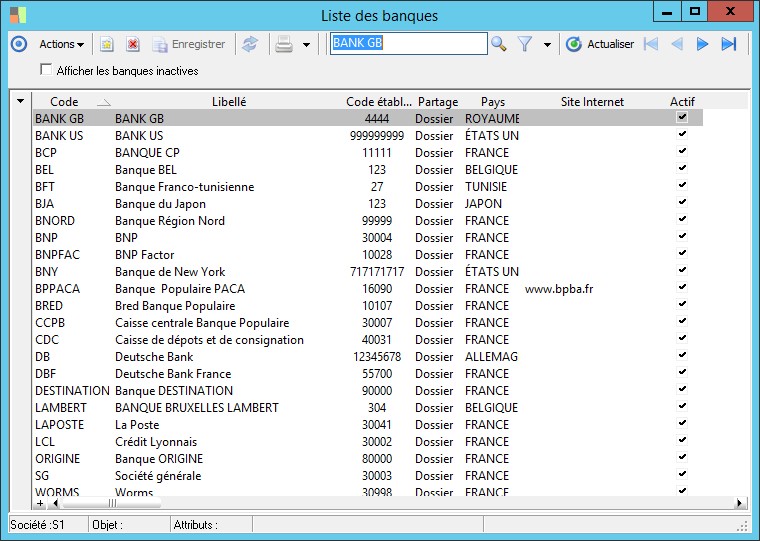Toggle Actif checkbox for BANK GB
Viewport: 760px width, 541px height.
(x=682, y=118)
